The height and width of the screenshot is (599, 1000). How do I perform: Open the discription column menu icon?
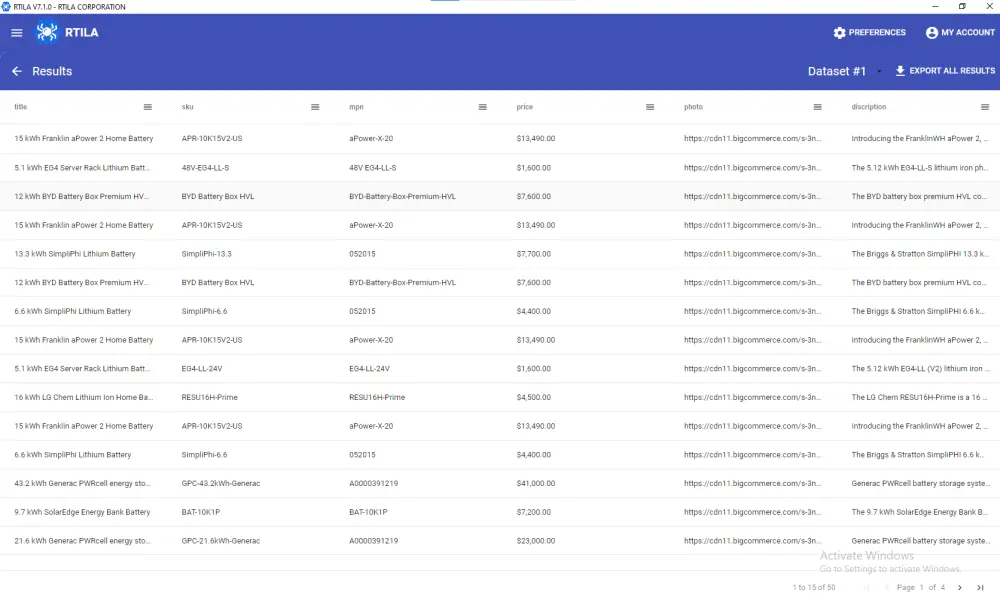pyautogui.click(x=985, y=107)
